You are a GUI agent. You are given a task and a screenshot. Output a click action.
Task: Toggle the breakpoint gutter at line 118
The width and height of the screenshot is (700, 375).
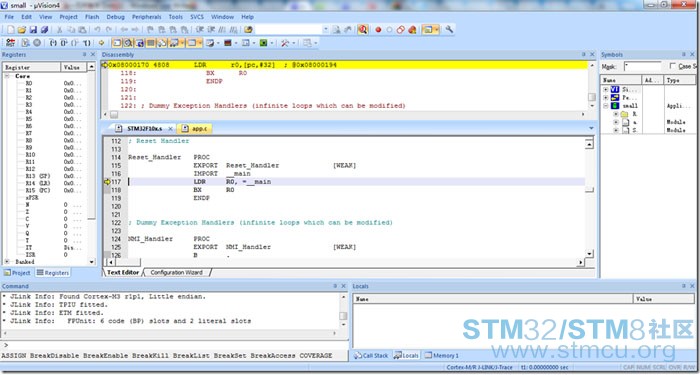107,190
